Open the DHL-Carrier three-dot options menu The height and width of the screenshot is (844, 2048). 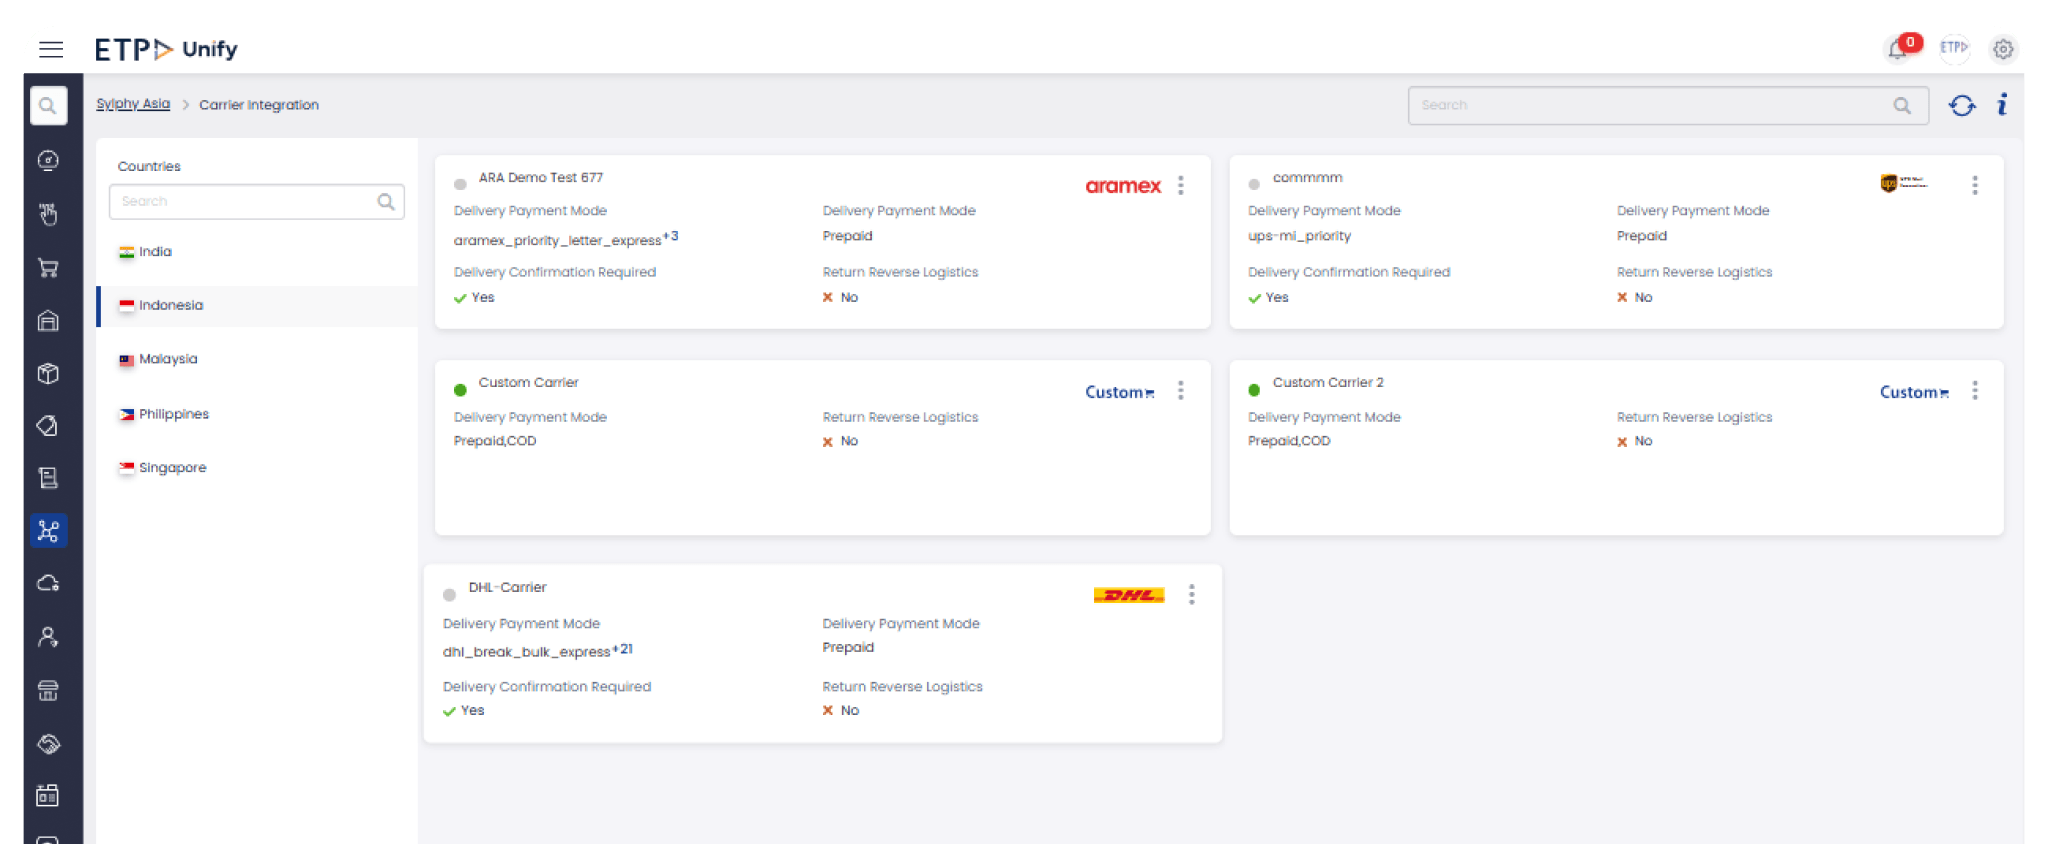click(1191, 595)
